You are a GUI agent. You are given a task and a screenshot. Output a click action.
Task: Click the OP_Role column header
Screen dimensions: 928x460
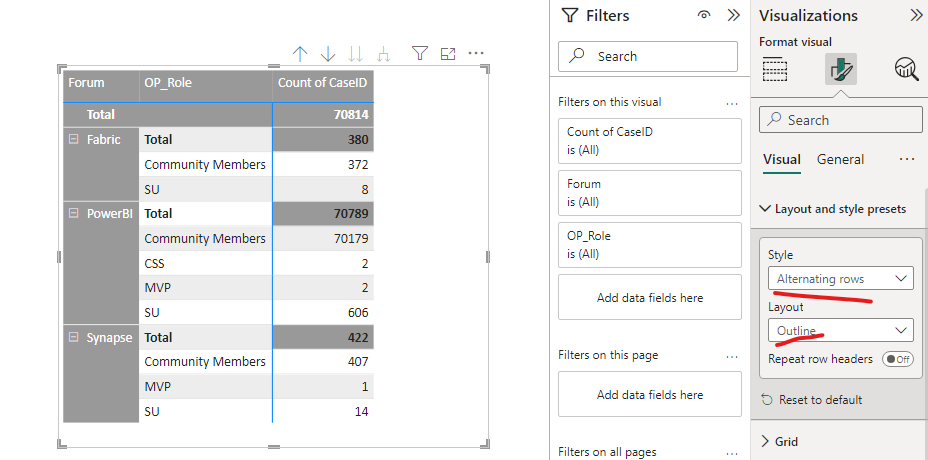tap(205, 86)
